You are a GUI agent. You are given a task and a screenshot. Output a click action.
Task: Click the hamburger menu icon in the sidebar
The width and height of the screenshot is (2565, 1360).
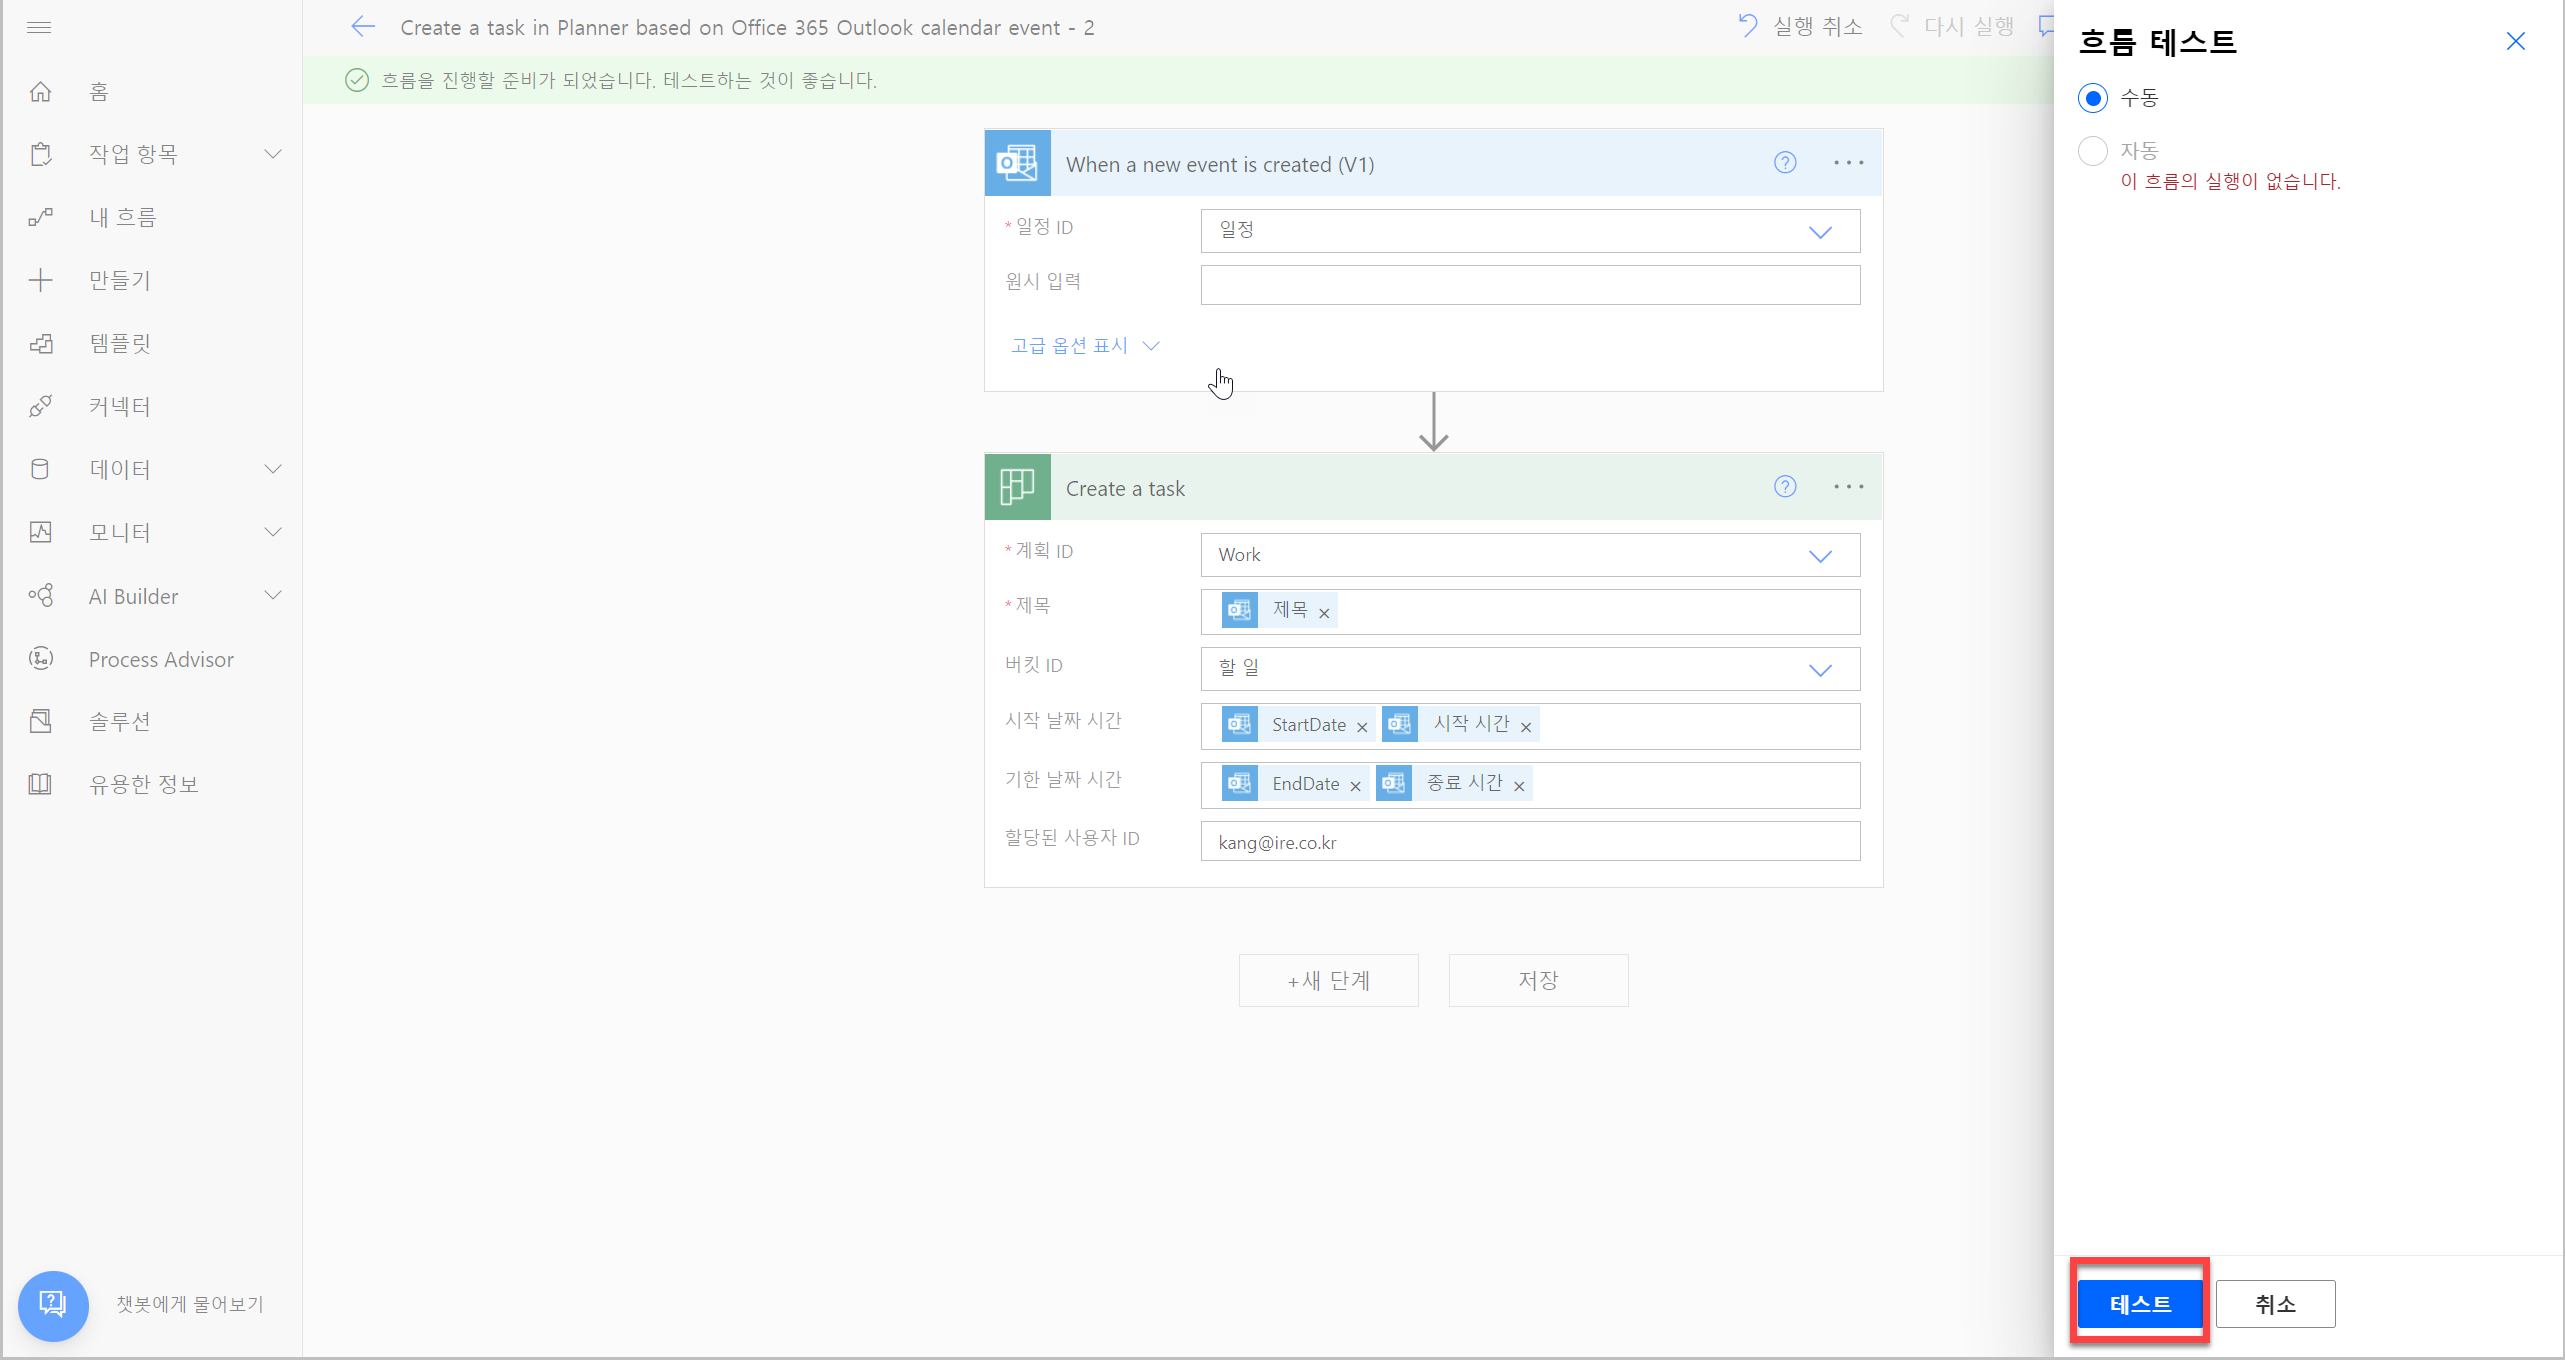coord(39,27)
